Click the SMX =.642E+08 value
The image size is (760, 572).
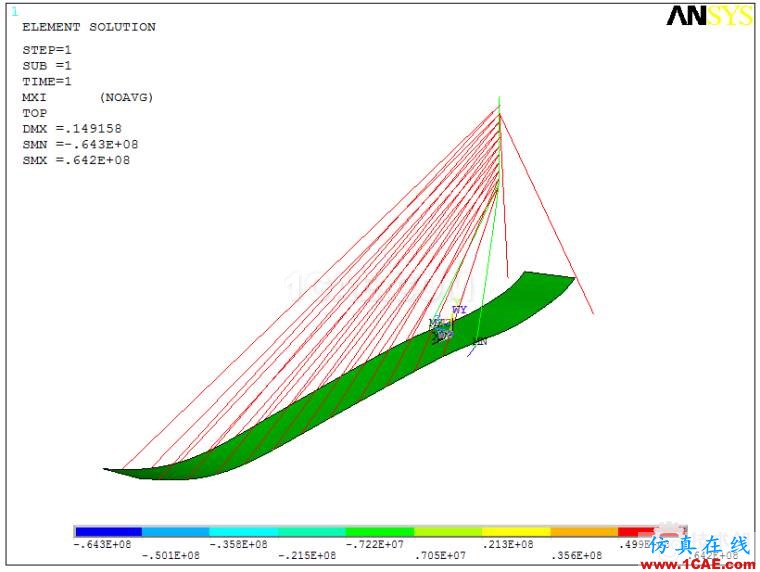76,160
